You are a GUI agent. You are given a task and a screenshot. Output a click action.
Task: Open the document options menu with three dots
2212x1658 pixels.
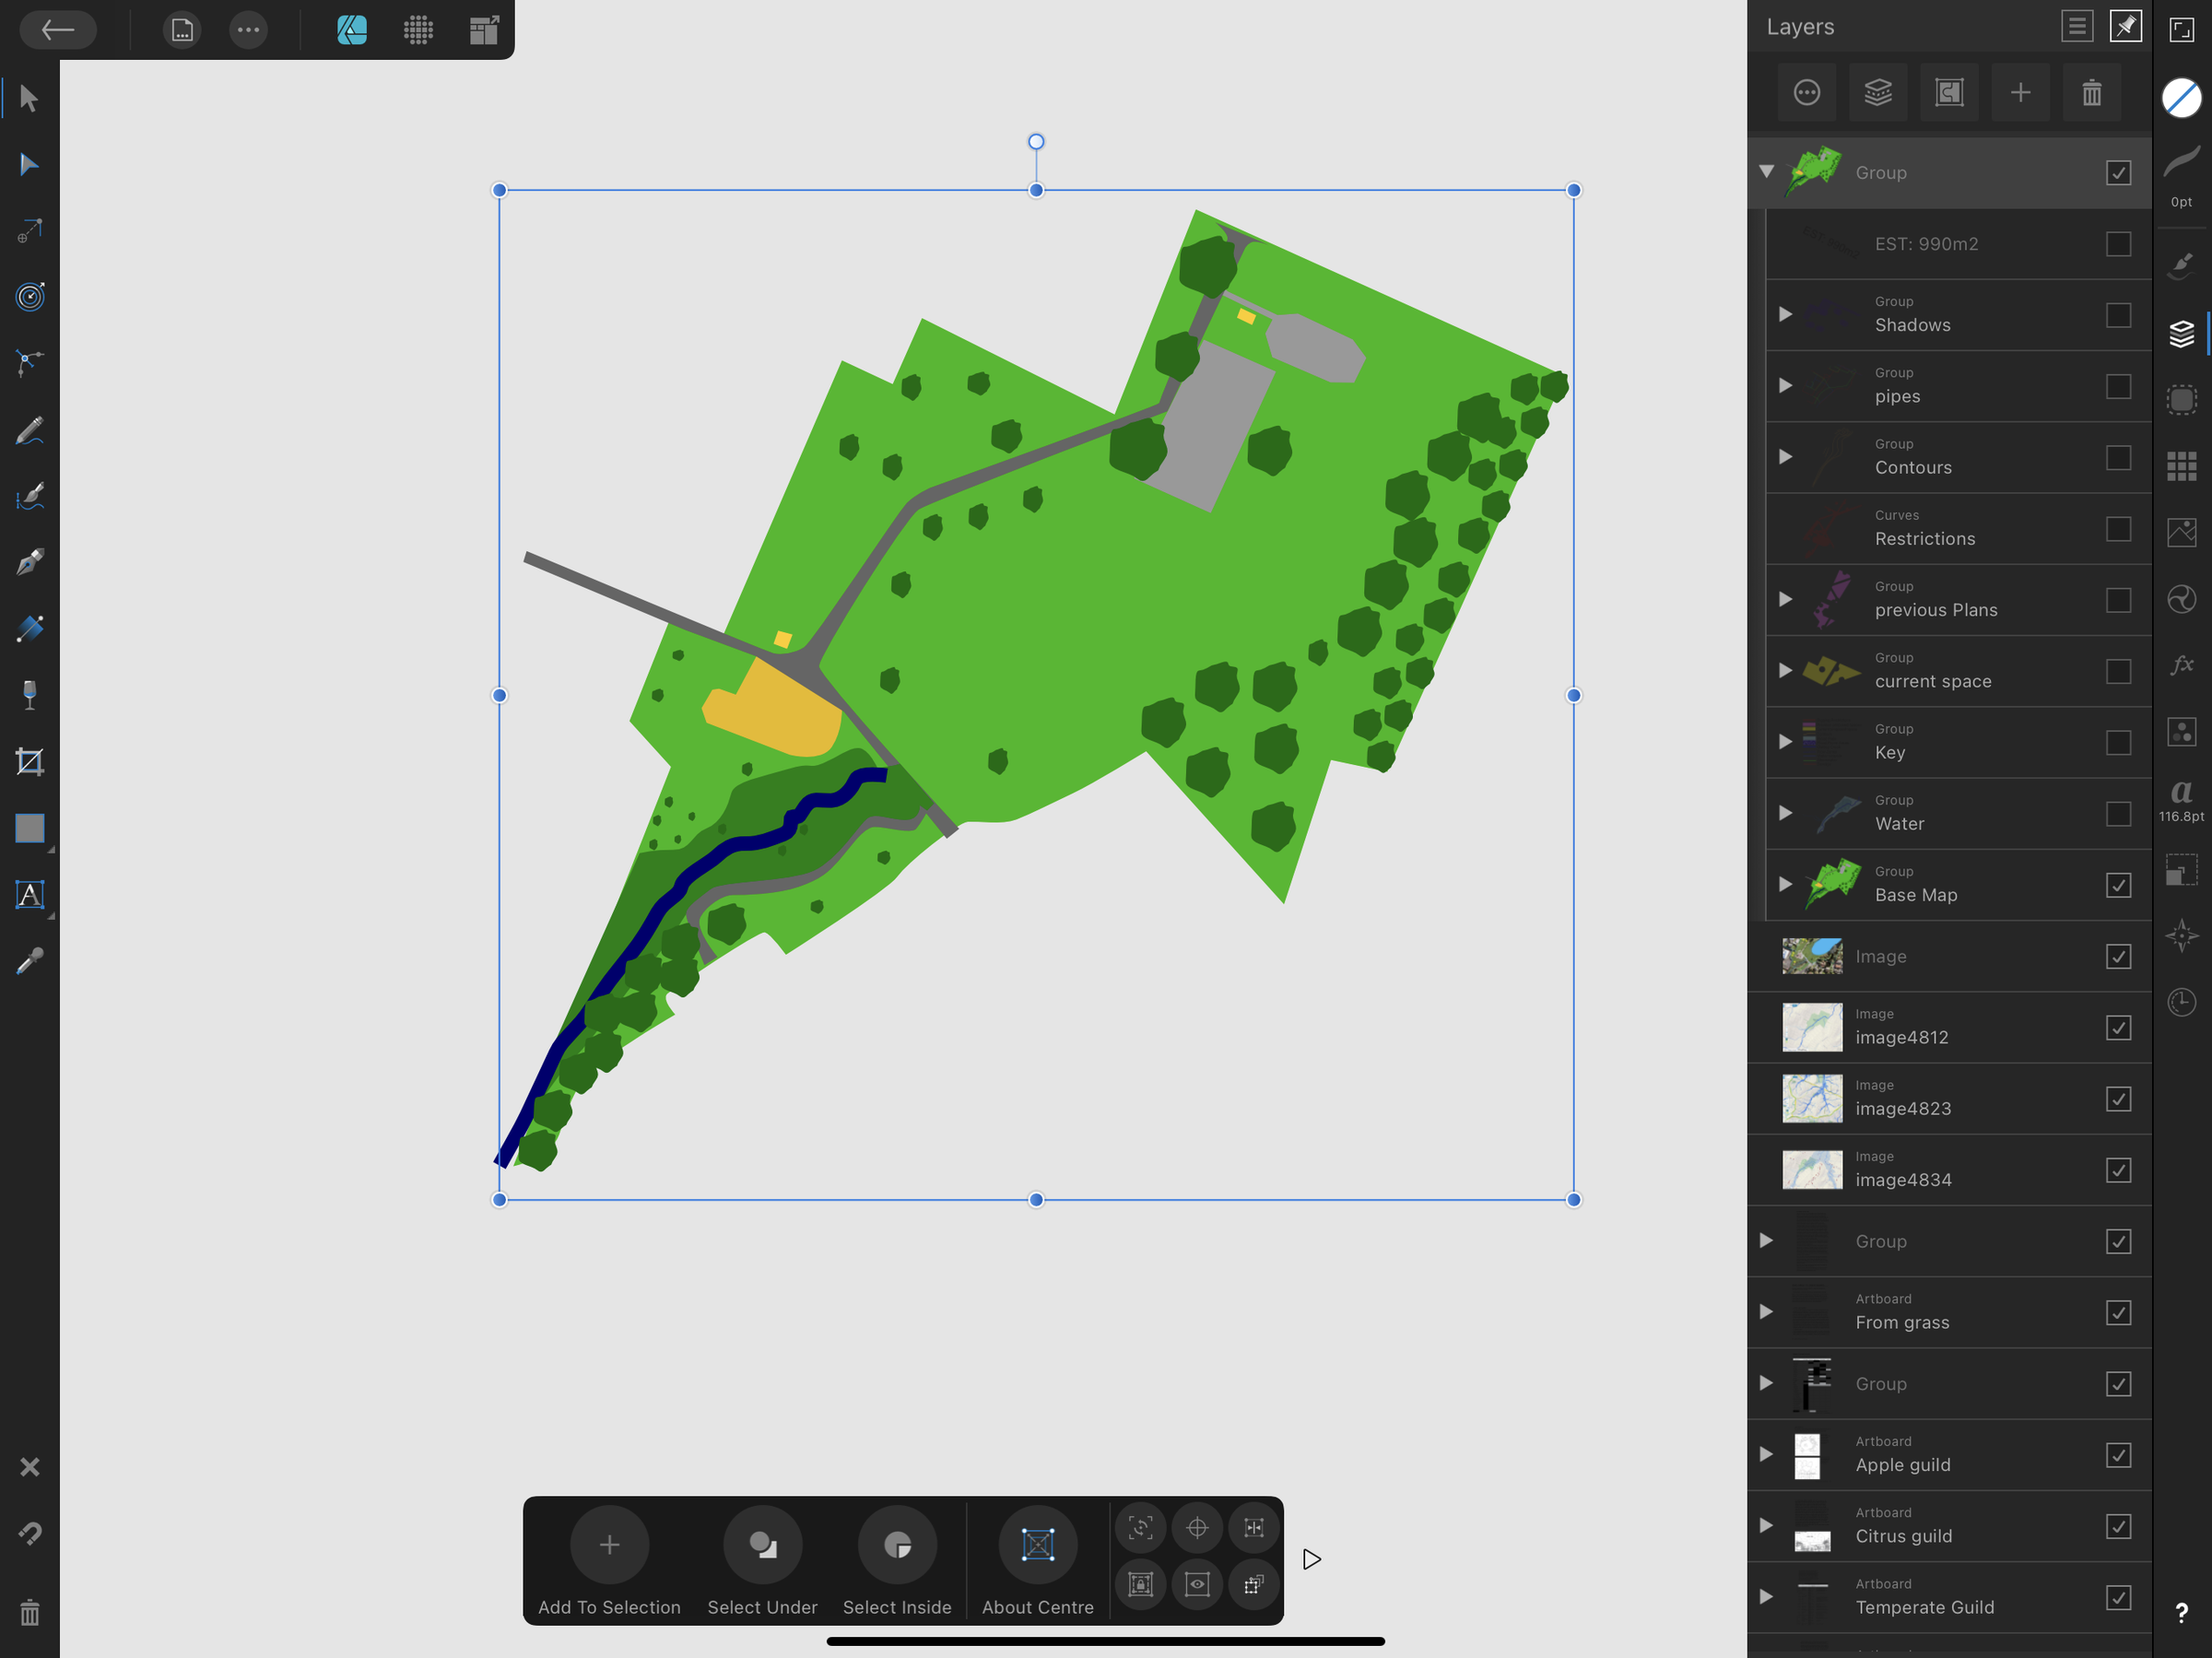coord(248,30)
